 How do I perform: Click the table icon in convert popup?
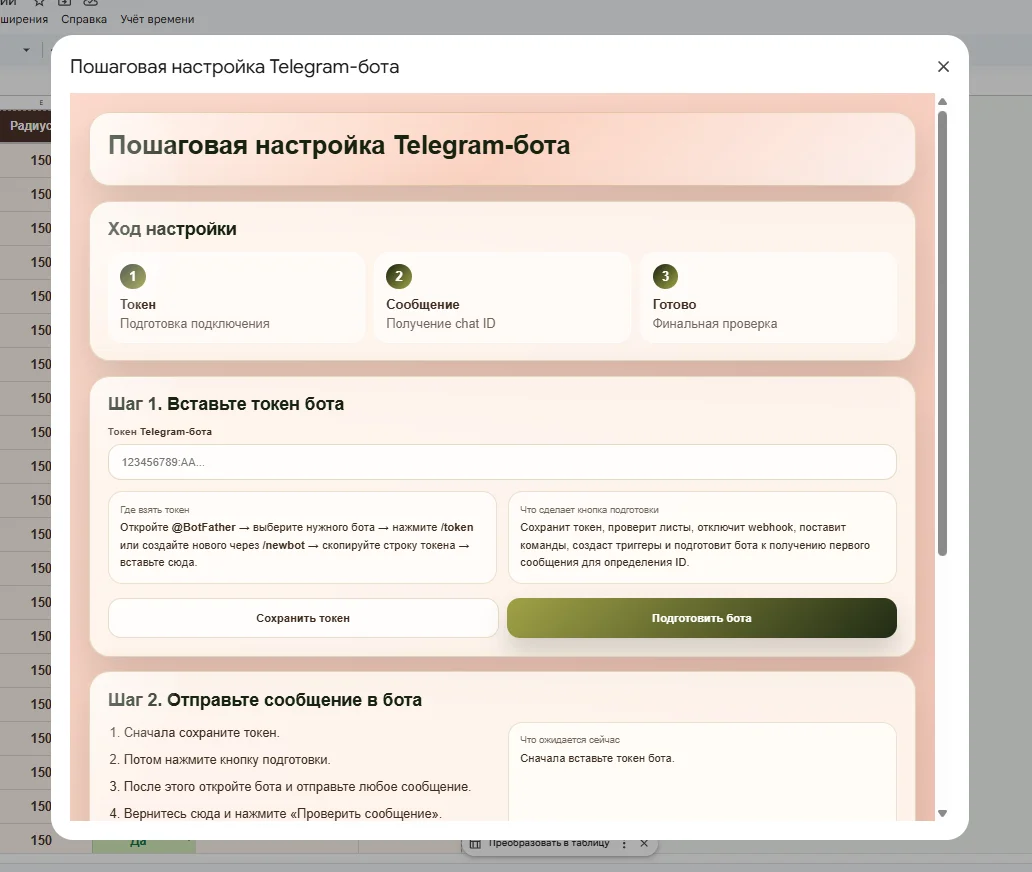[x=475, y=844]
